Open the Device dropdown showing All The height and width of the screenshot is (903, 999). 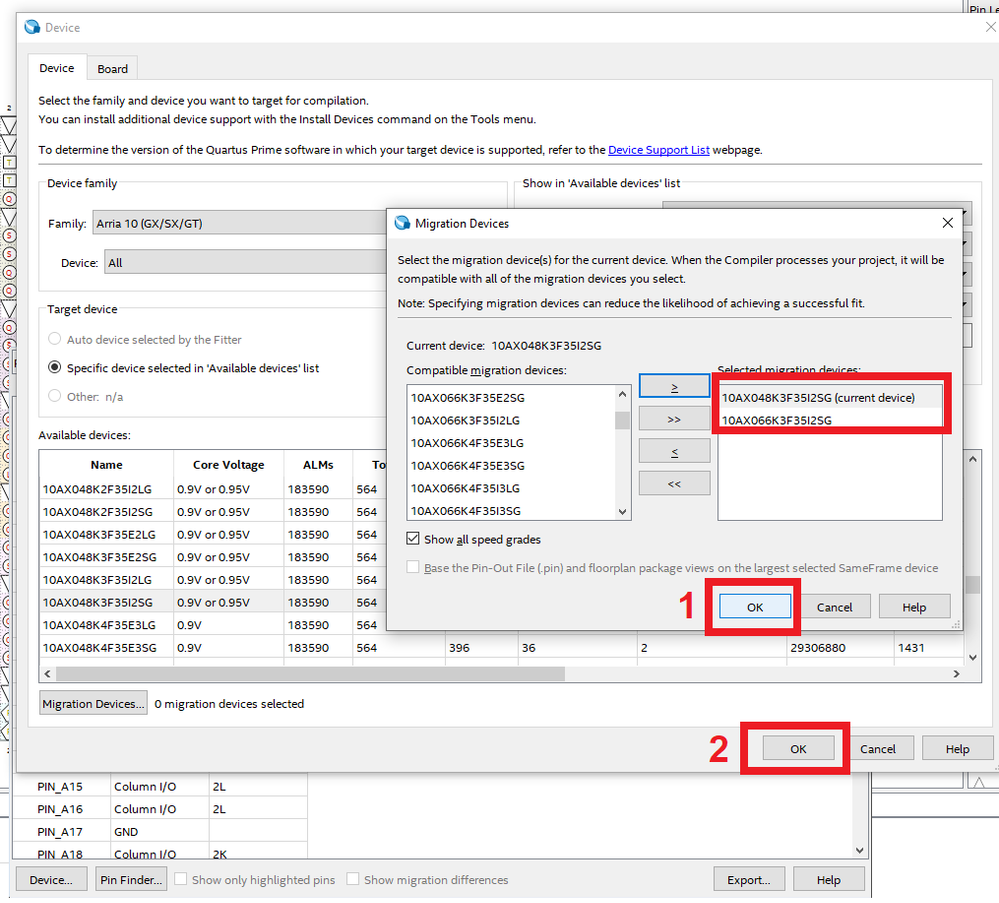(x=245, y=263)
